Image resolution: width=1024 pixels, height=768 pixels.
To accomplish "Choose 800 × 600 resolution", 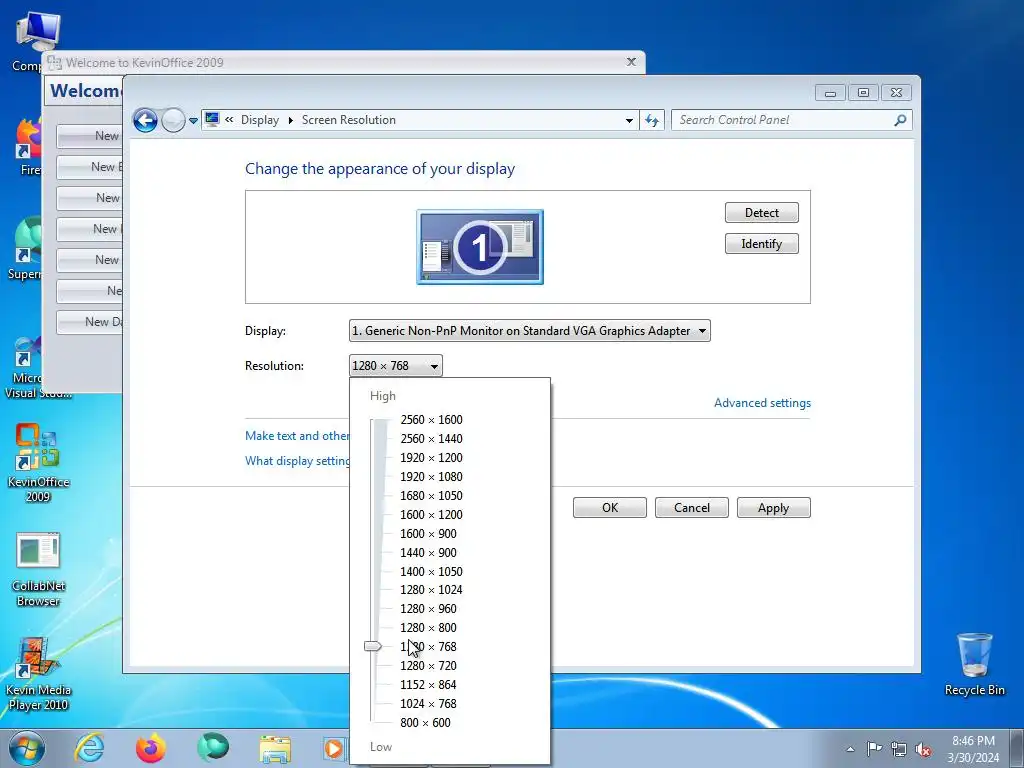I will click(425, 722).
